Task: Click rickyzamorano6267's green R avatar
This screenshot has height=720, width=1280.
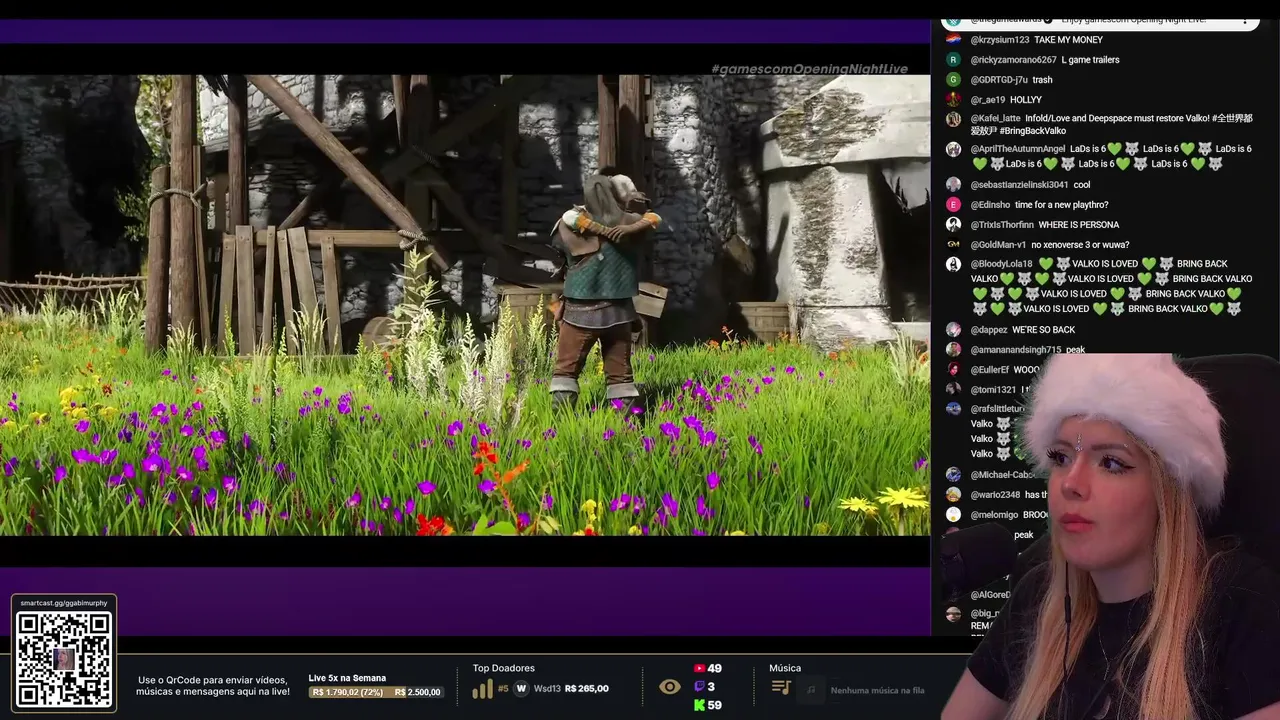Action: [x=953, y=60]
